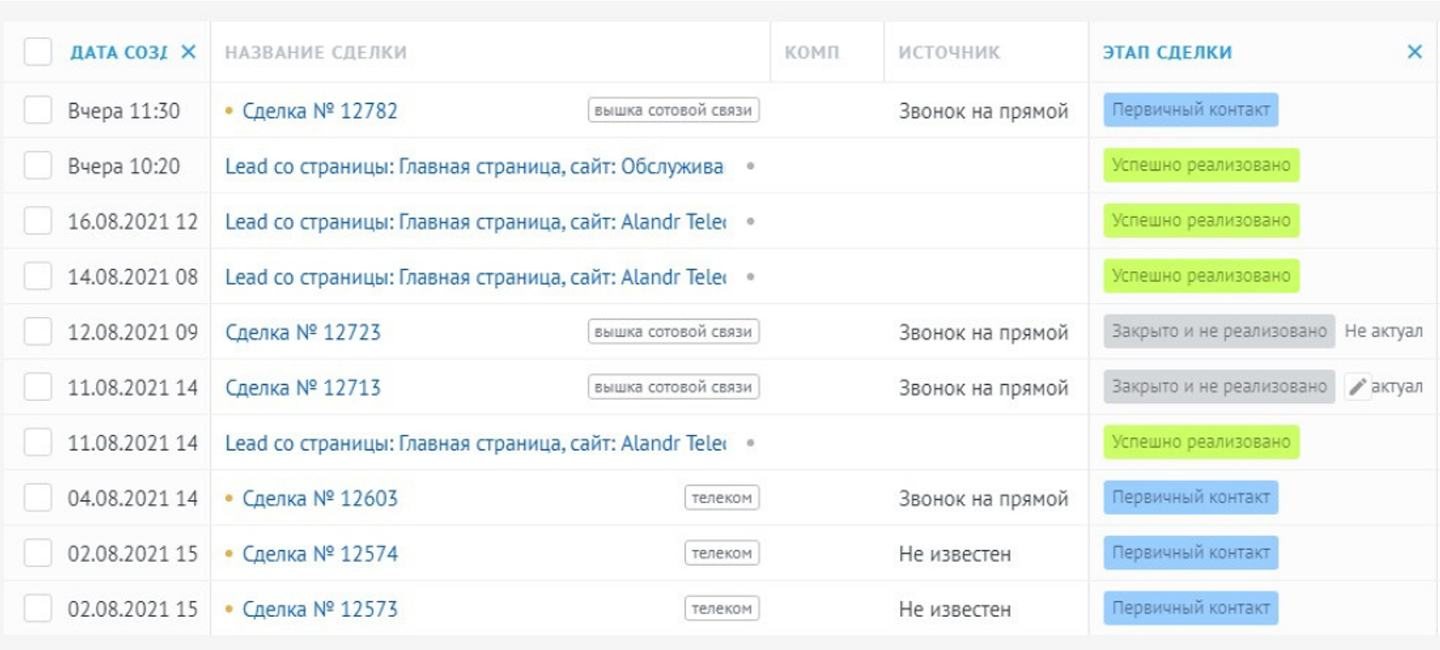Screen dimensions: 1440x650
Task: Click Первичный контакт stage of deal 12574
Action: coord(1190,552)
